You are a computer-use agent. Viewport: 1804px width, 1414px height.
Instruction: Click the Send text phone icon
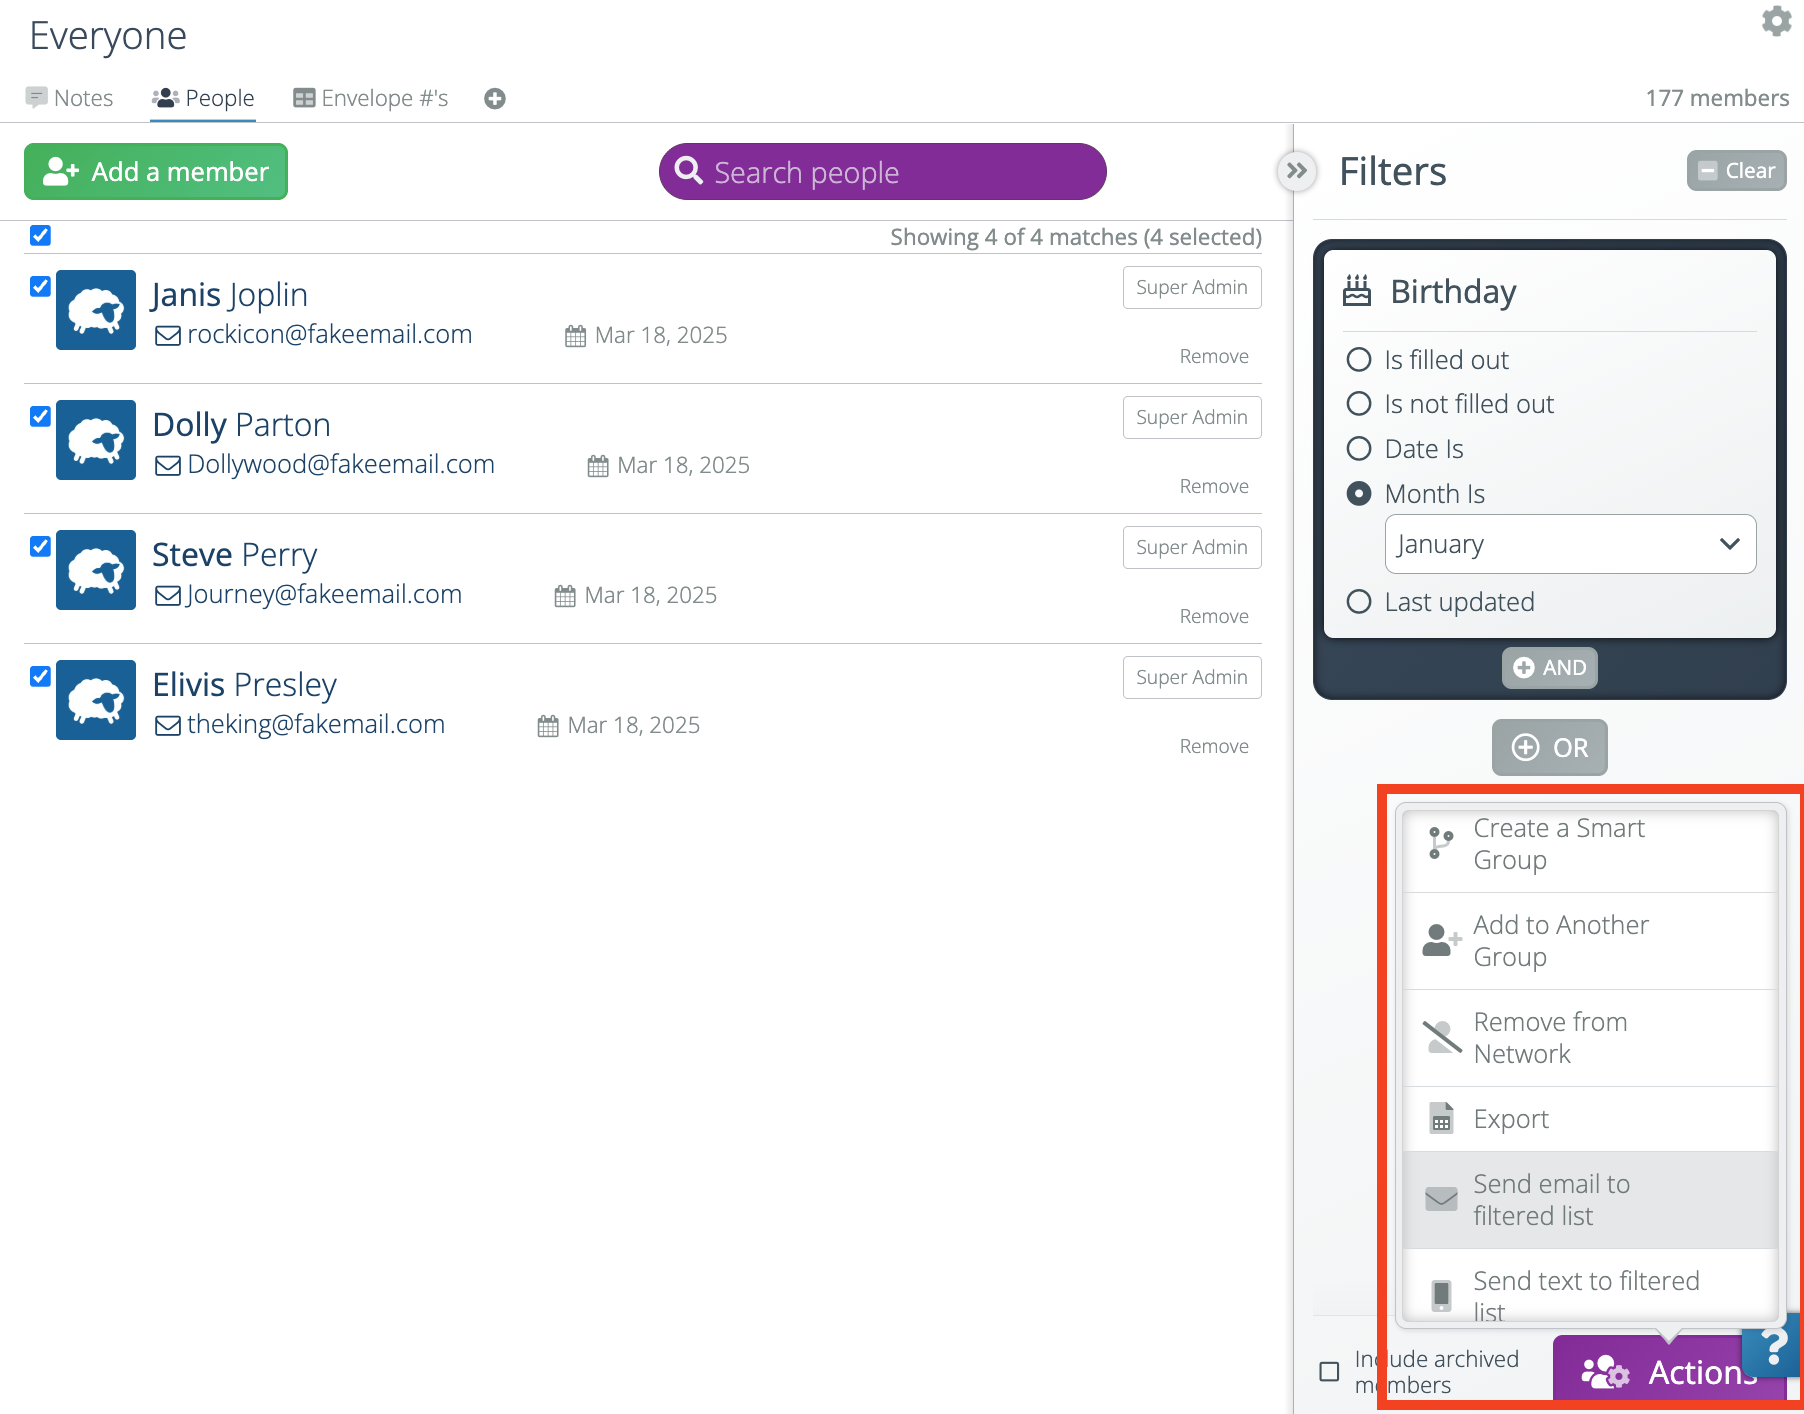(1441, 1295)
